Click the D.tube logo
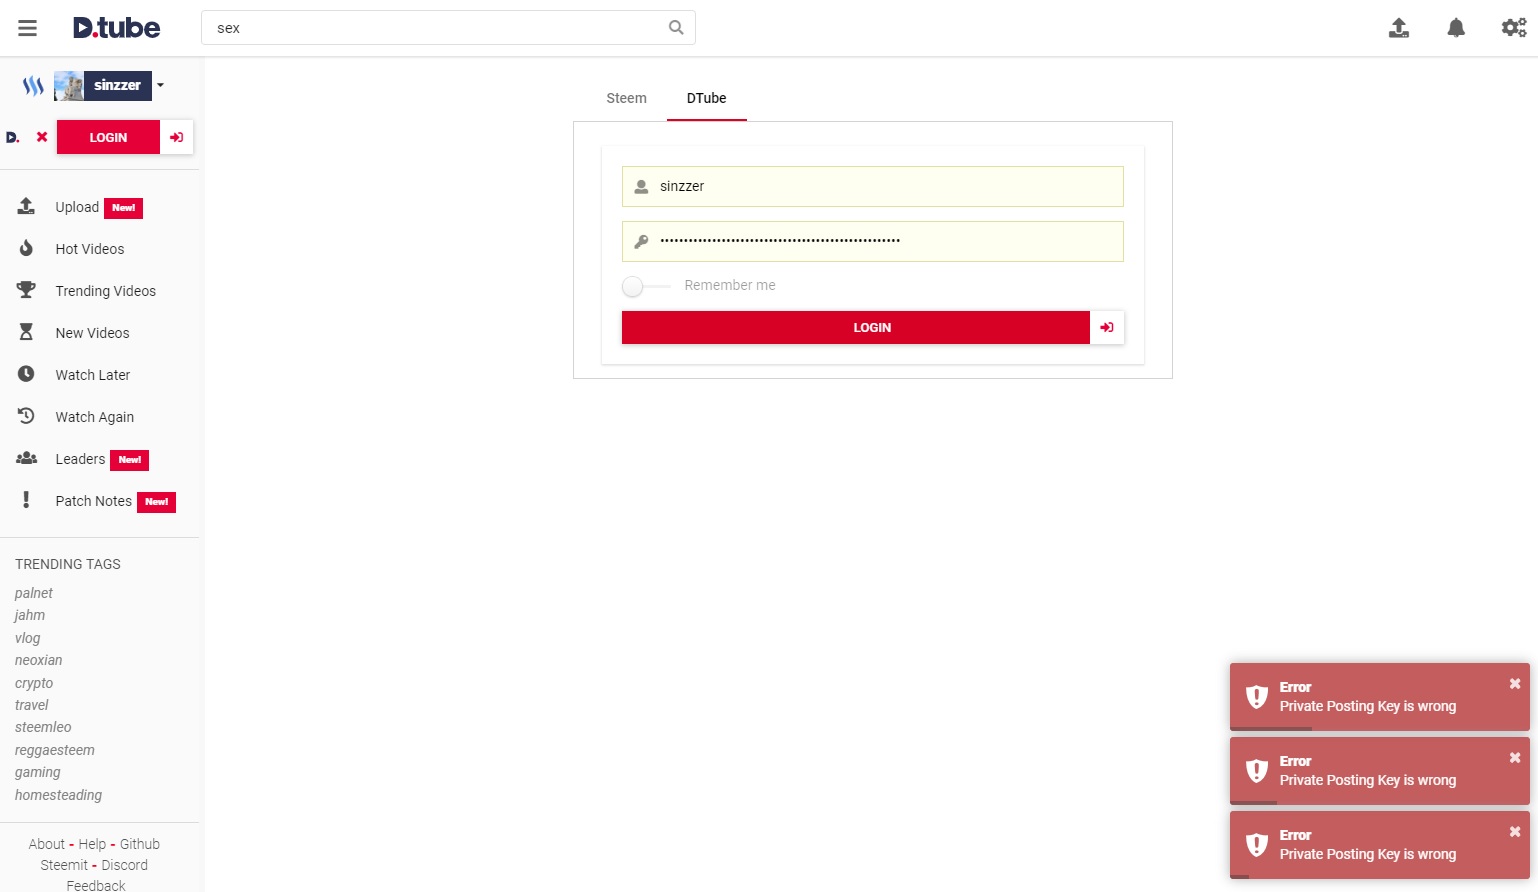The height and width of the screenshot is (892, 1538). [116, 28]
